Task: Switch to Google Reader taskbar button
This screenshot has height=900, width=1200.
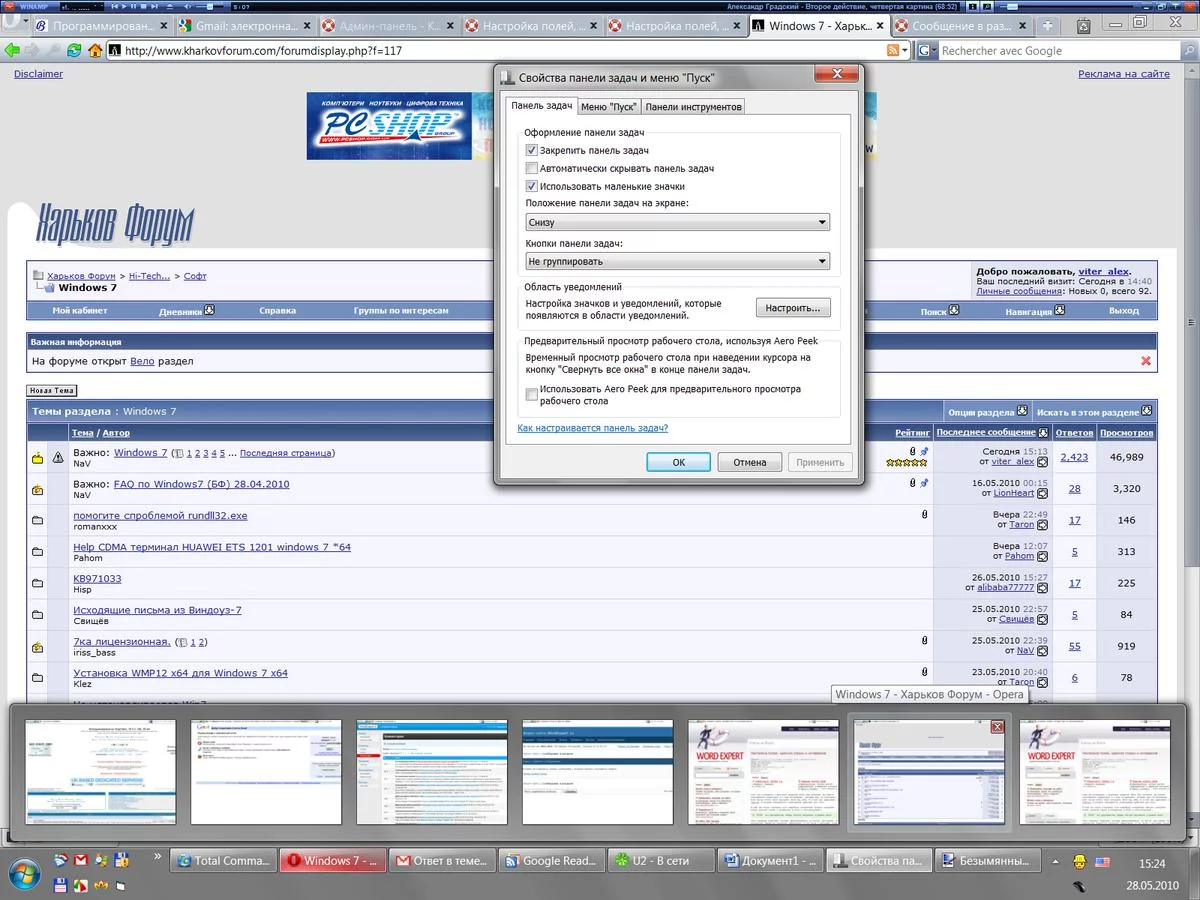Action: click(553, 861)
